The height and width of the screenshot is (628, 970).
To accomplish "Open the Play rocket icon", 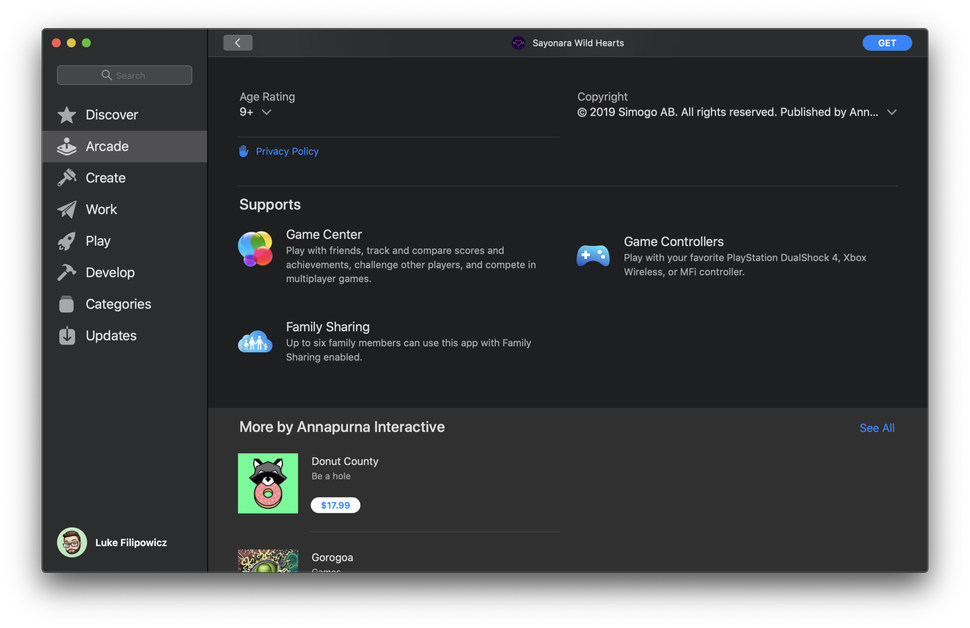I will [67, 241].
